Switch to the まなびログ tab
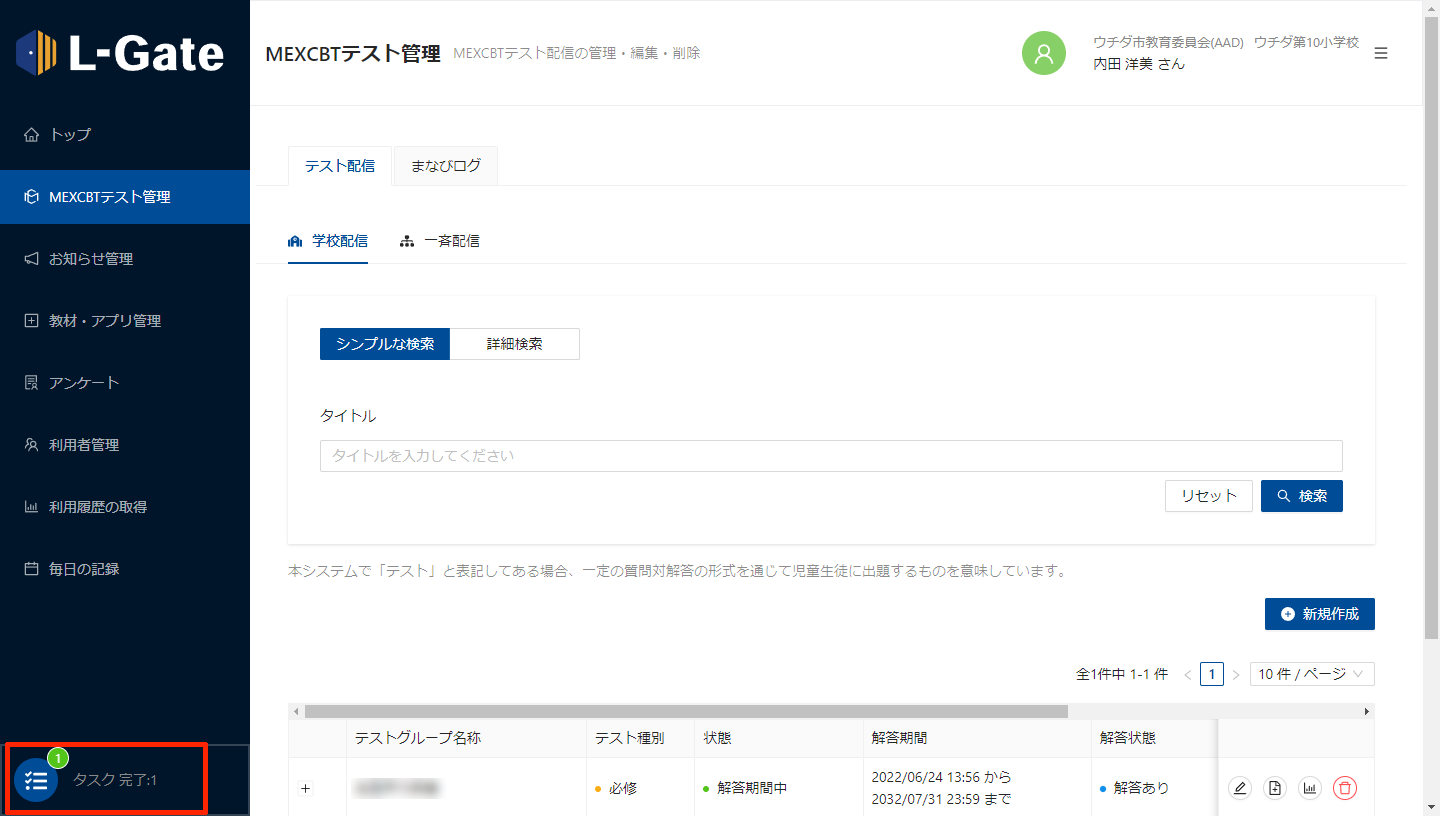The image size is (1440, 816). click(445, 166)
